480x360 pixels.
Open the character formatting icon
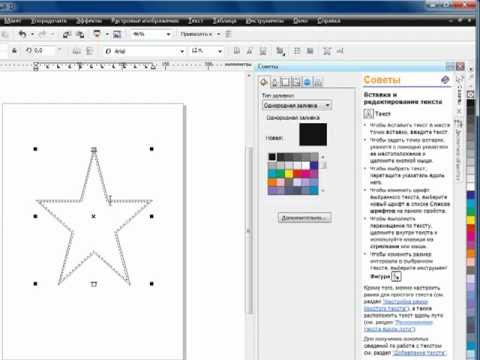(x=327, y=51)
